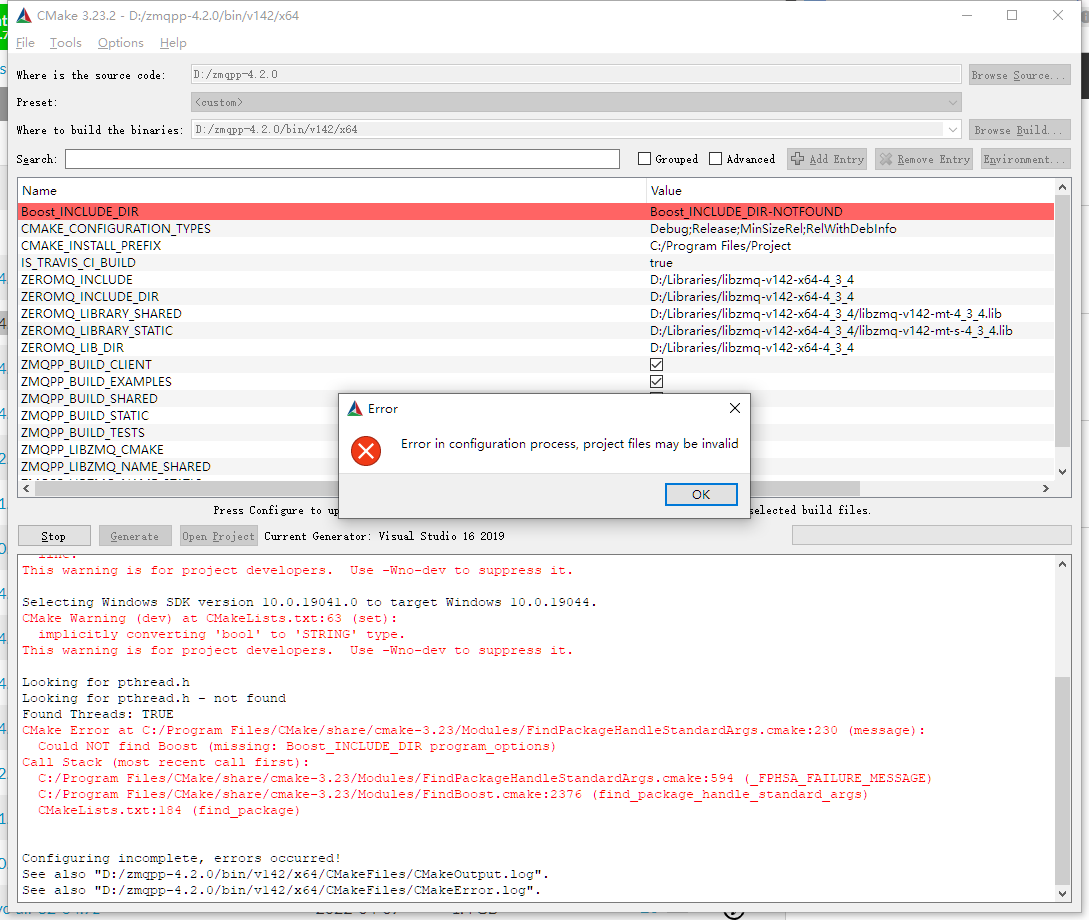The height and width of the screenshot is (920, 1089).
Task: Open the Tools menu
Action: coord(65,43)
